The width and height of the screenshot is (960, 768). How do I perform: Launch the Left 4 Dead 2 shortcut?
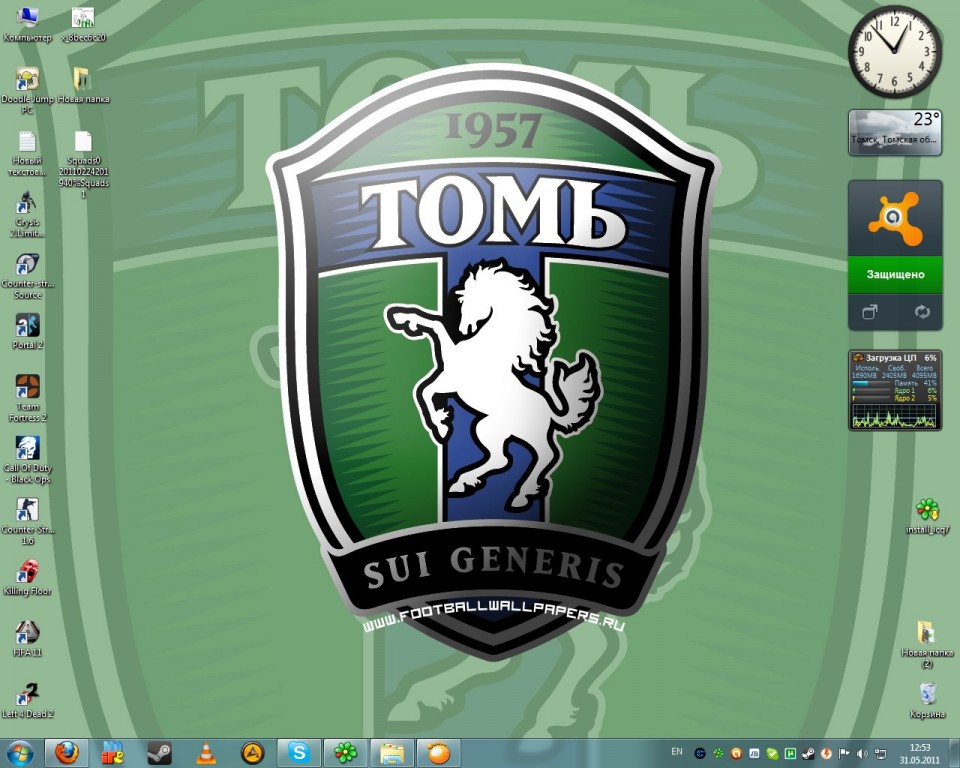pyautogui.click(x=28, y=700)
